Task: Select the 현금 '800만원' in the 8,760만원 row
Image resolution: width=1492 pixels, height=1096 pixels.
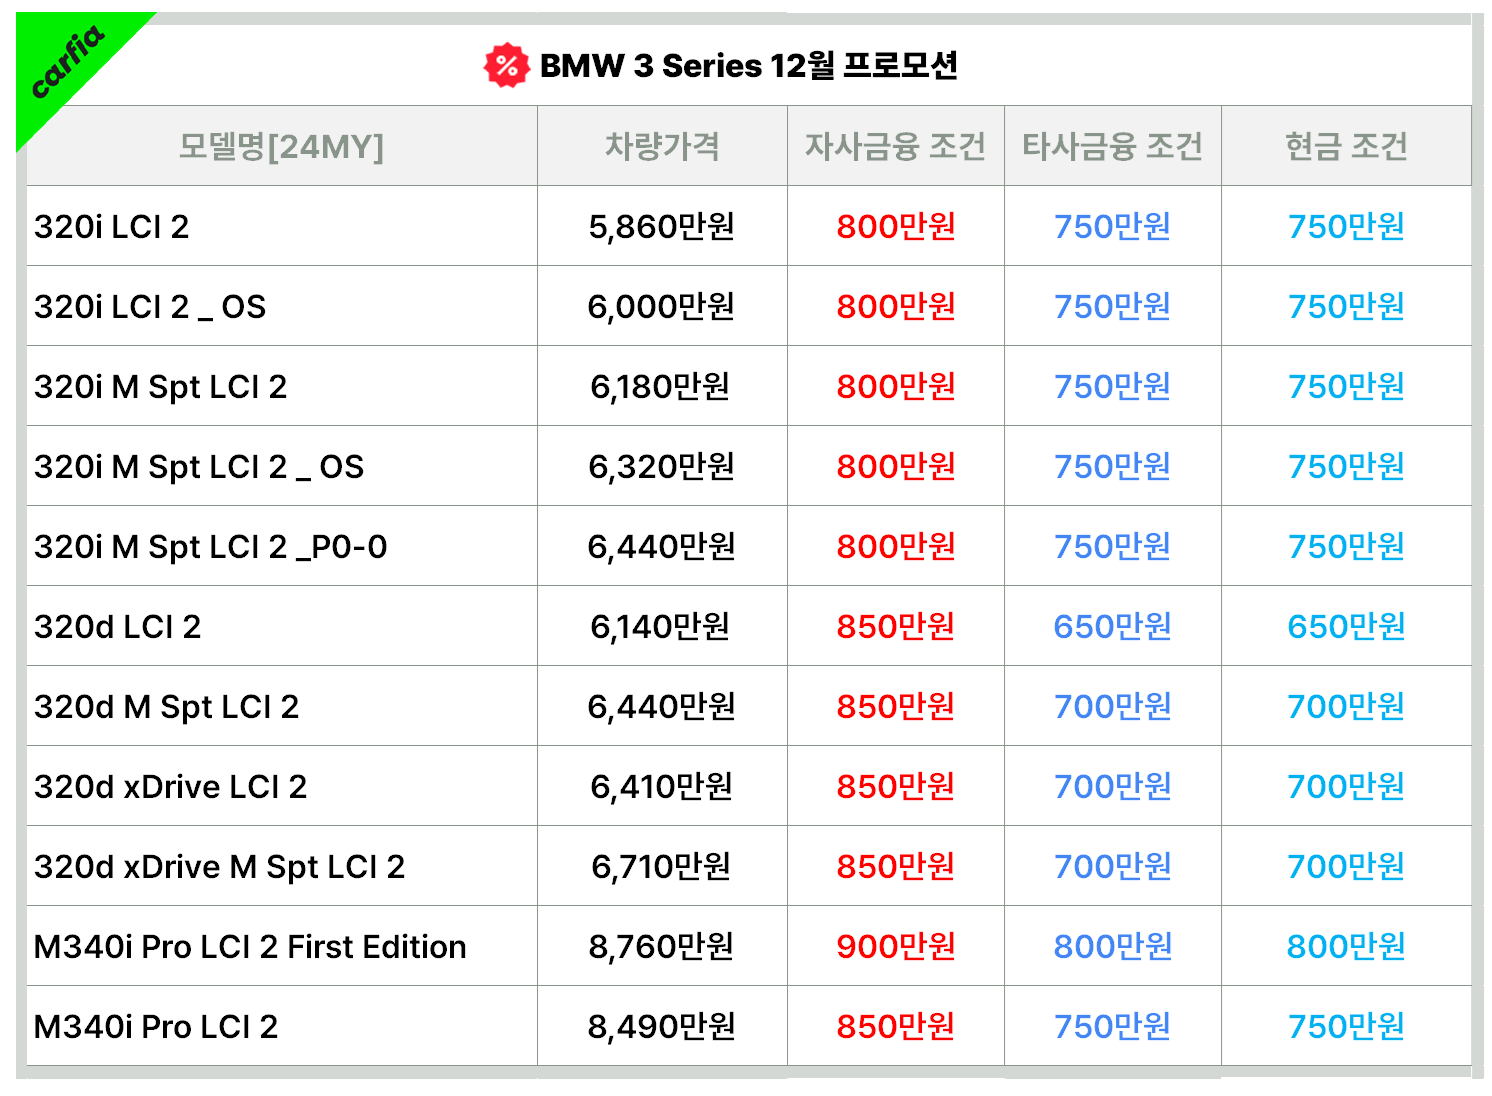Action: (1346, 947)
